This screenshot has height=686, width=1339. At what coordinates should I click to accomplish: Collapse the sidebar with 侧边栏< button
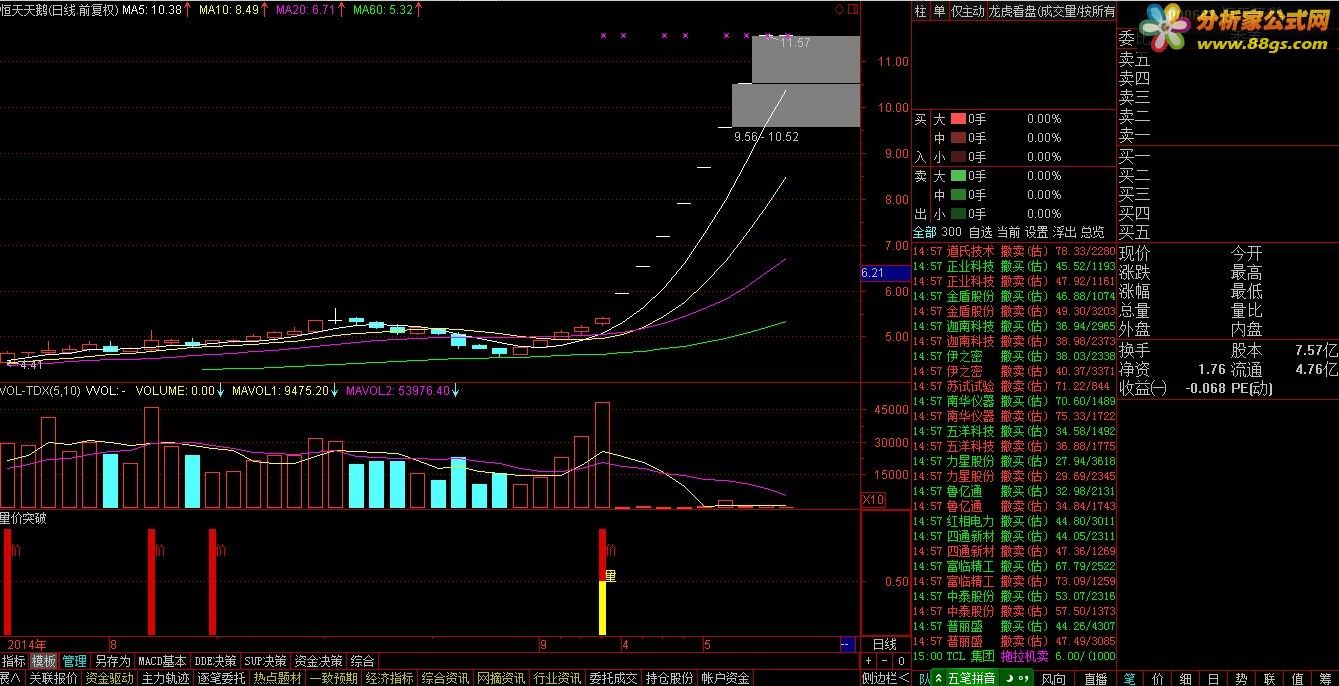click(885, 678)
